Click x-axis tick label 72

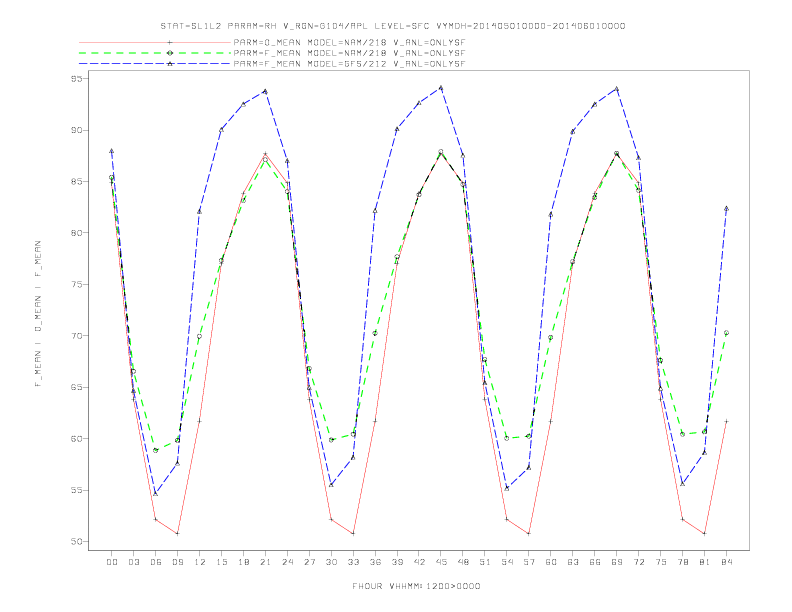pos(639,562)
